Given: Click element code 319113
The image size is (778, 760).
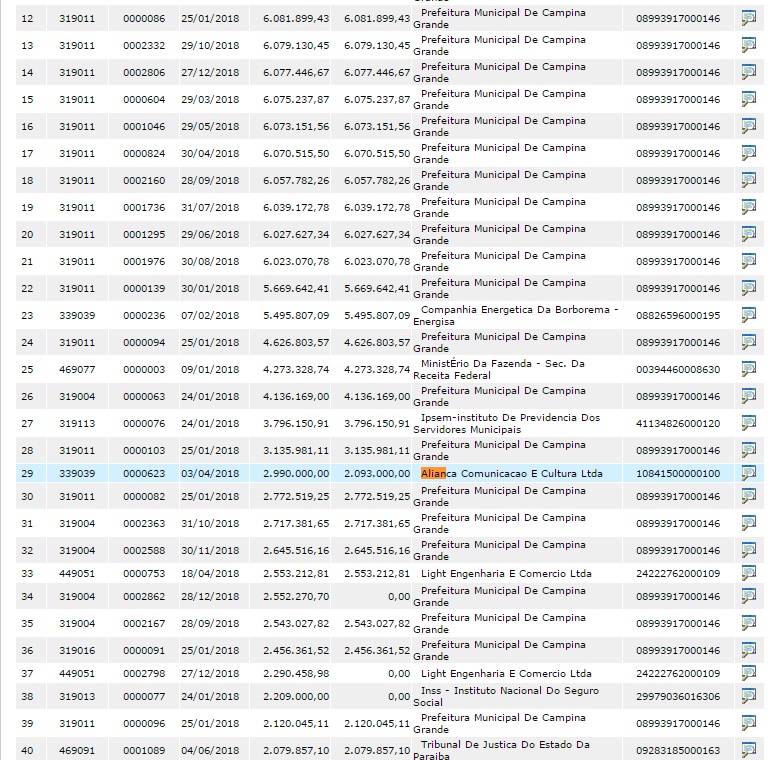Looking at the screenshot, I should 77,423.
